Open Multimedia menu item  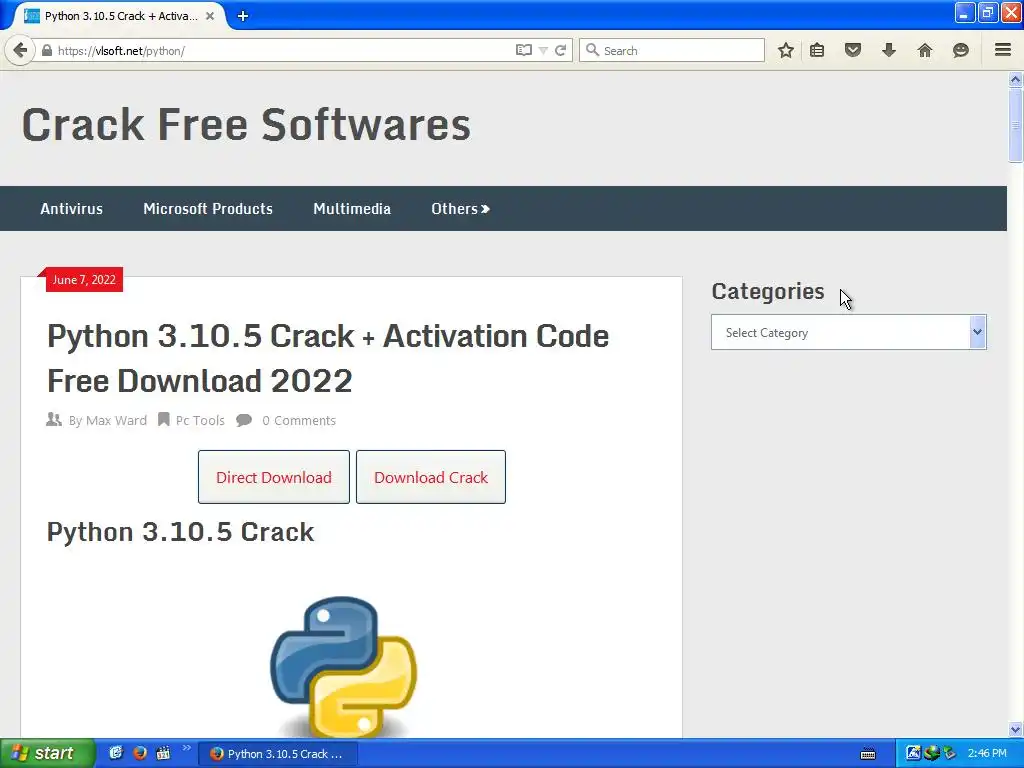coord(351,209)
